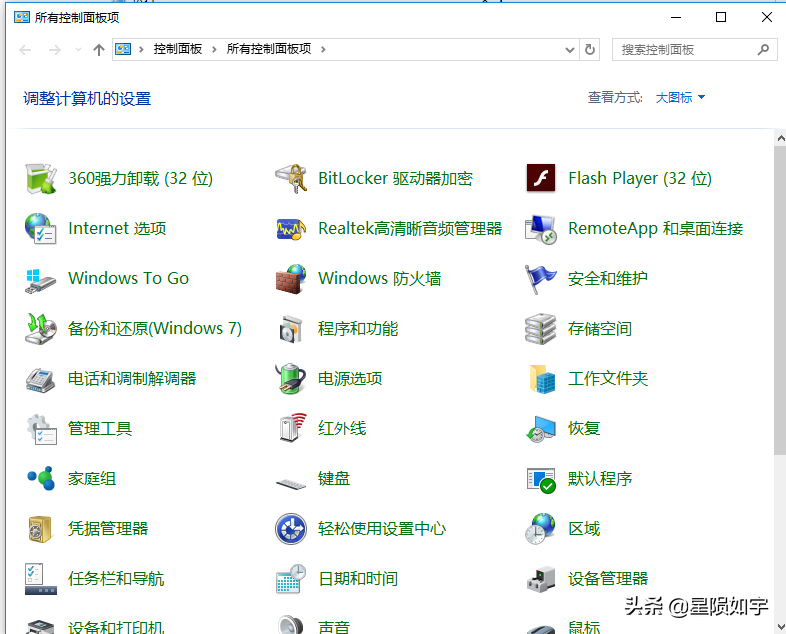This screenshot has width=786, height=634.
Task: Open the 程序和功能 icon
Action: pyautogui.click(x=291, y=329)
